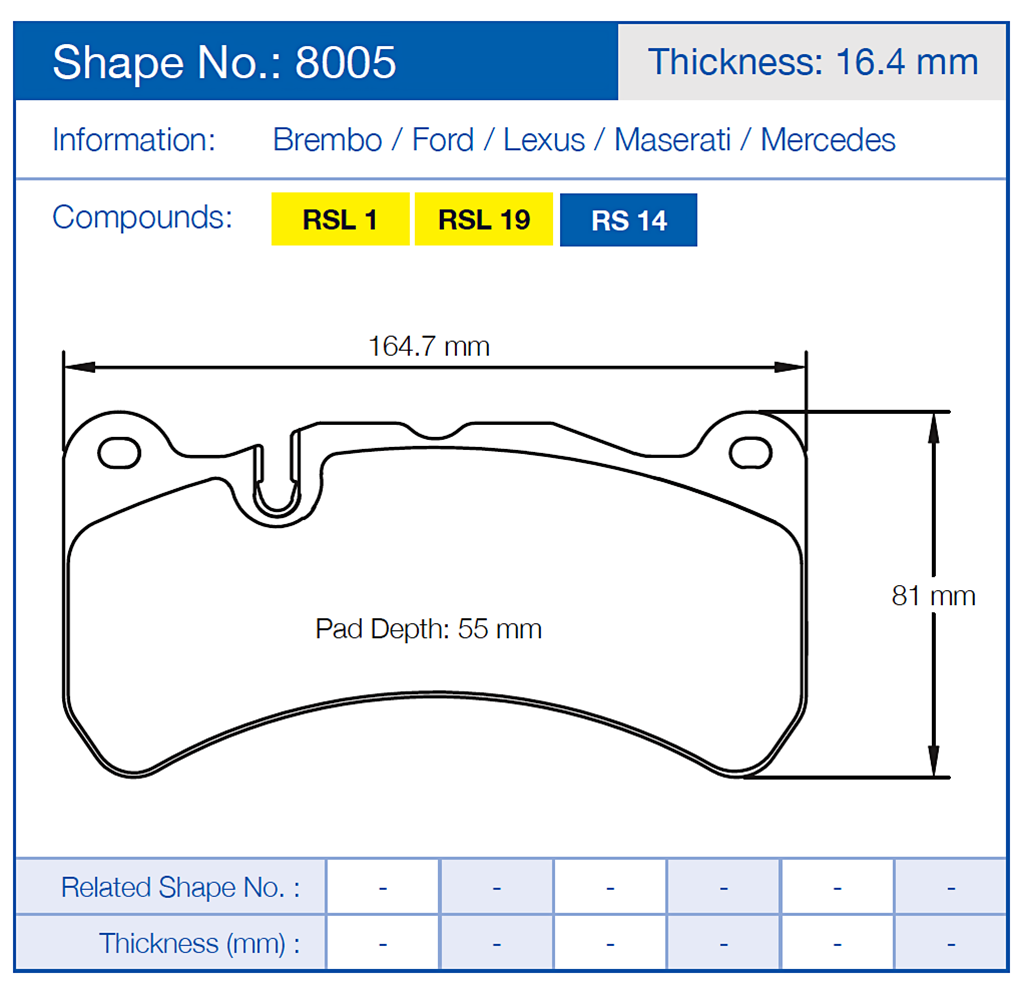Click the Mercedes brand link
Image resolution: width=1024 pixels, height=988 pixels.
point(827,140)
